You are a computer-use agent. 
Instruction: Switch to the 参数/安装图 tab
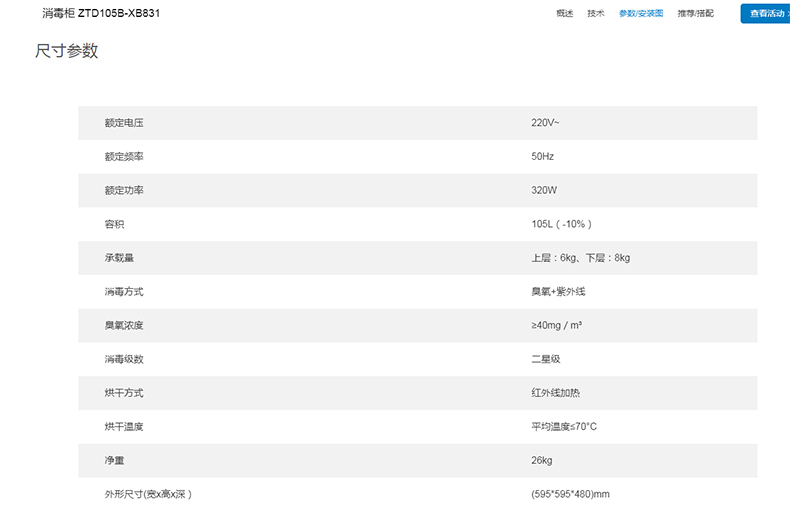pyautogui.click(x=641, y=14)
